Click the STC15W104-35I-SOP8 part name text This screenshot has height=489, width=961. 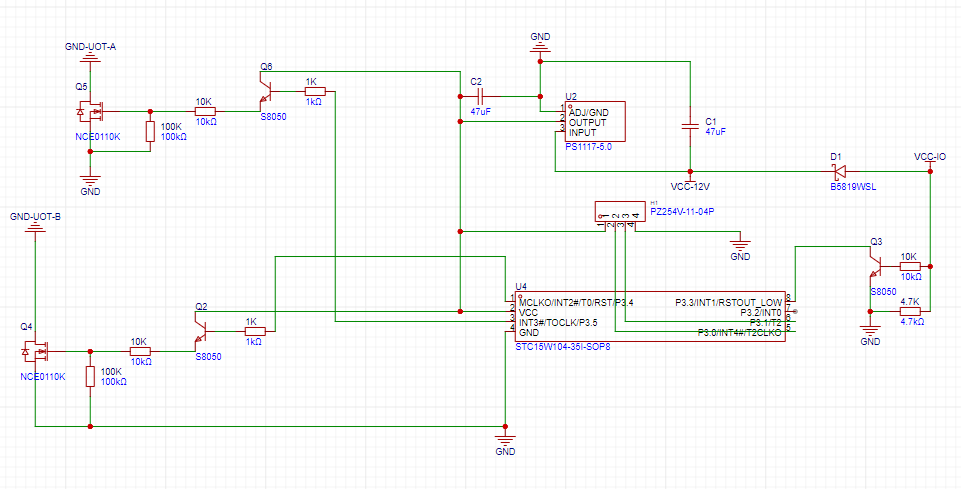563,347
